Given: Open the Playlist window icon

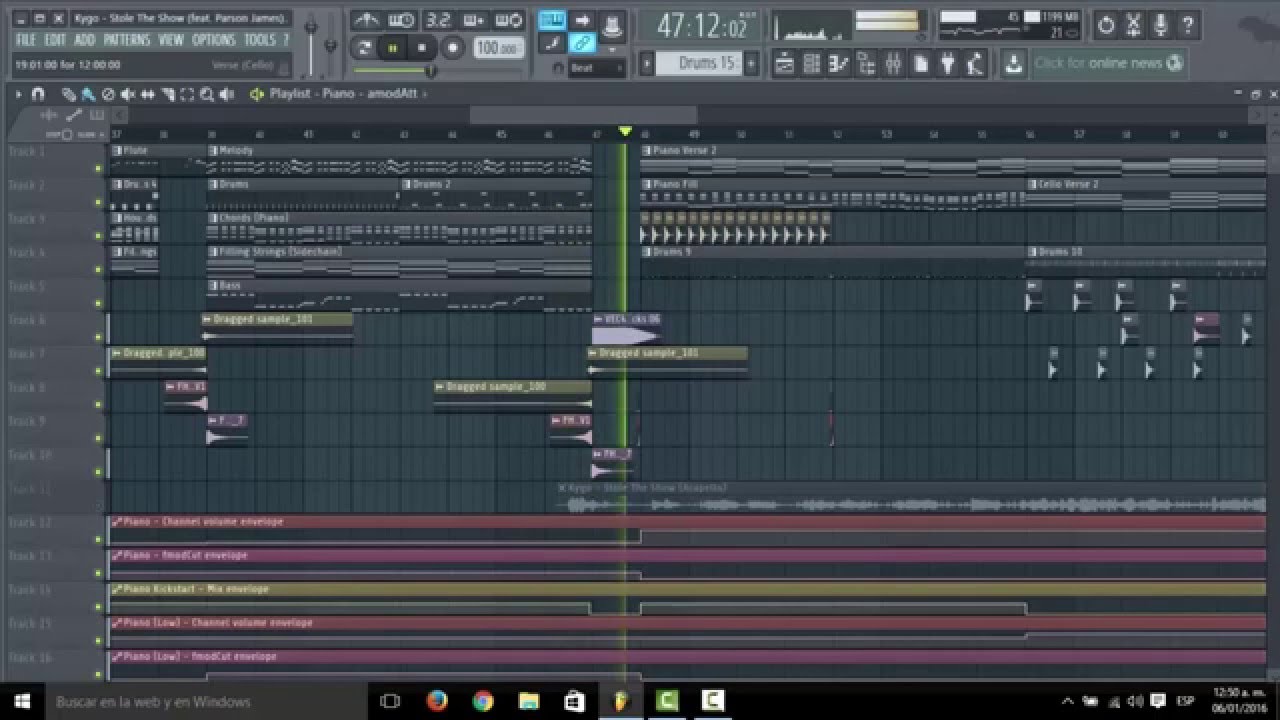Looking at the screenshot, I should (x=785, y=63).
